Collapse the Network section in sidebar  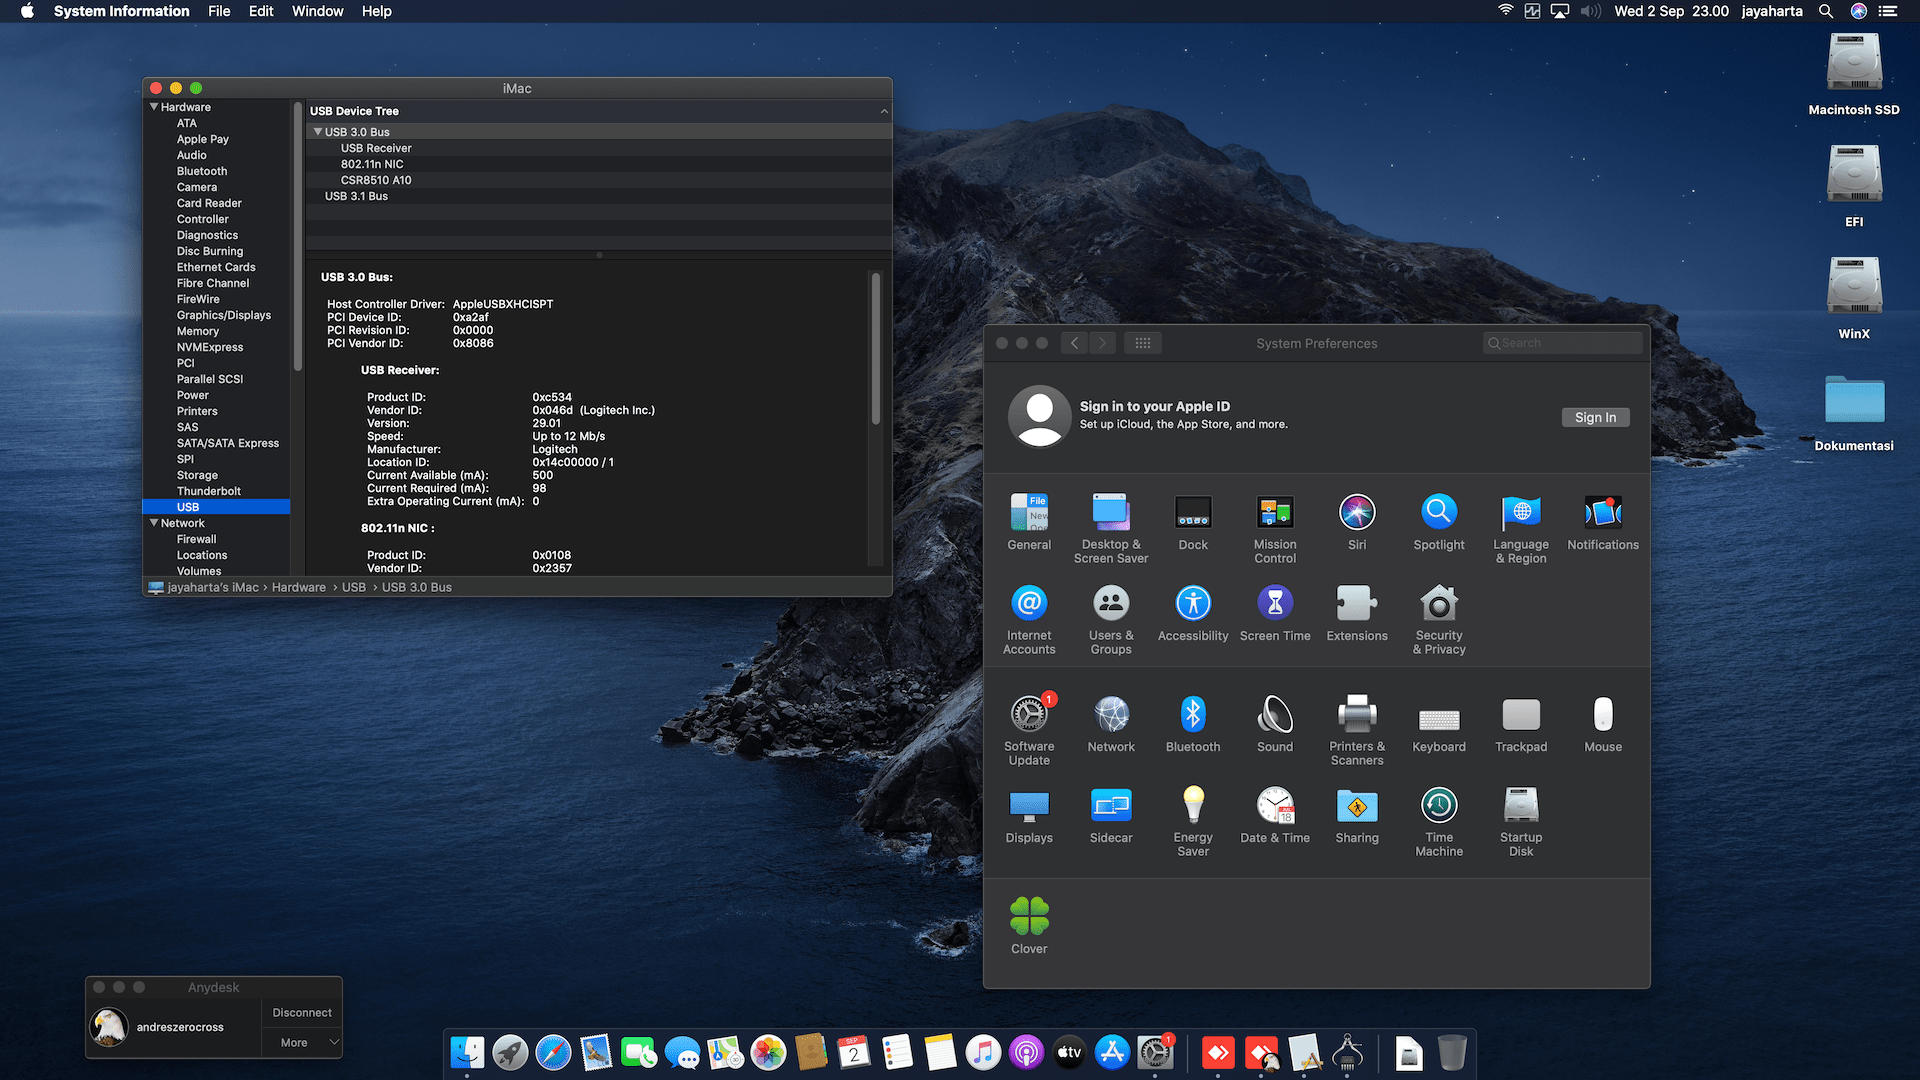click(x=154, y=523)
